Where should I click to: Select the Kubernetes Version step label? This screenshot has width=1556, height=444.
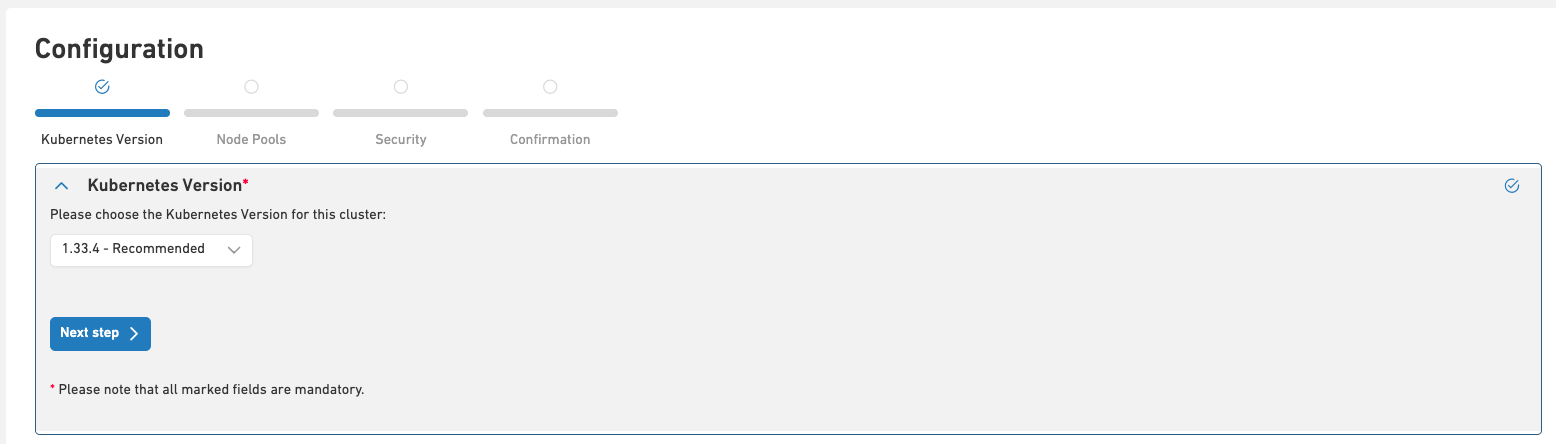102,139
